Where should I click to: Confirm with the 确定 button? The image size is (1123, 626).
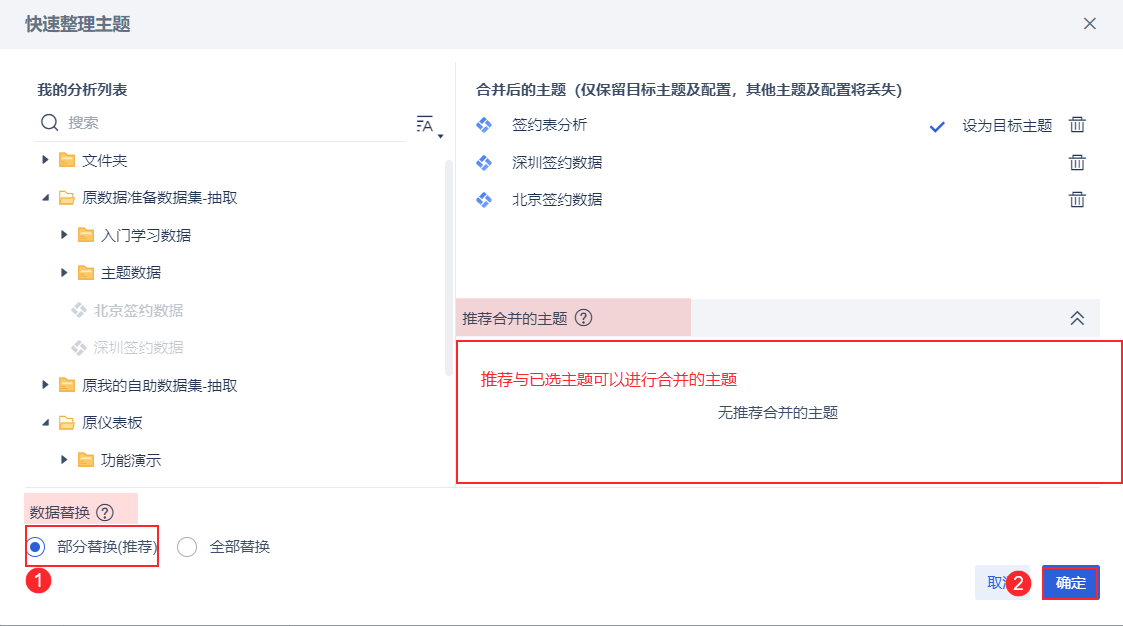[x=1070, y=582]
